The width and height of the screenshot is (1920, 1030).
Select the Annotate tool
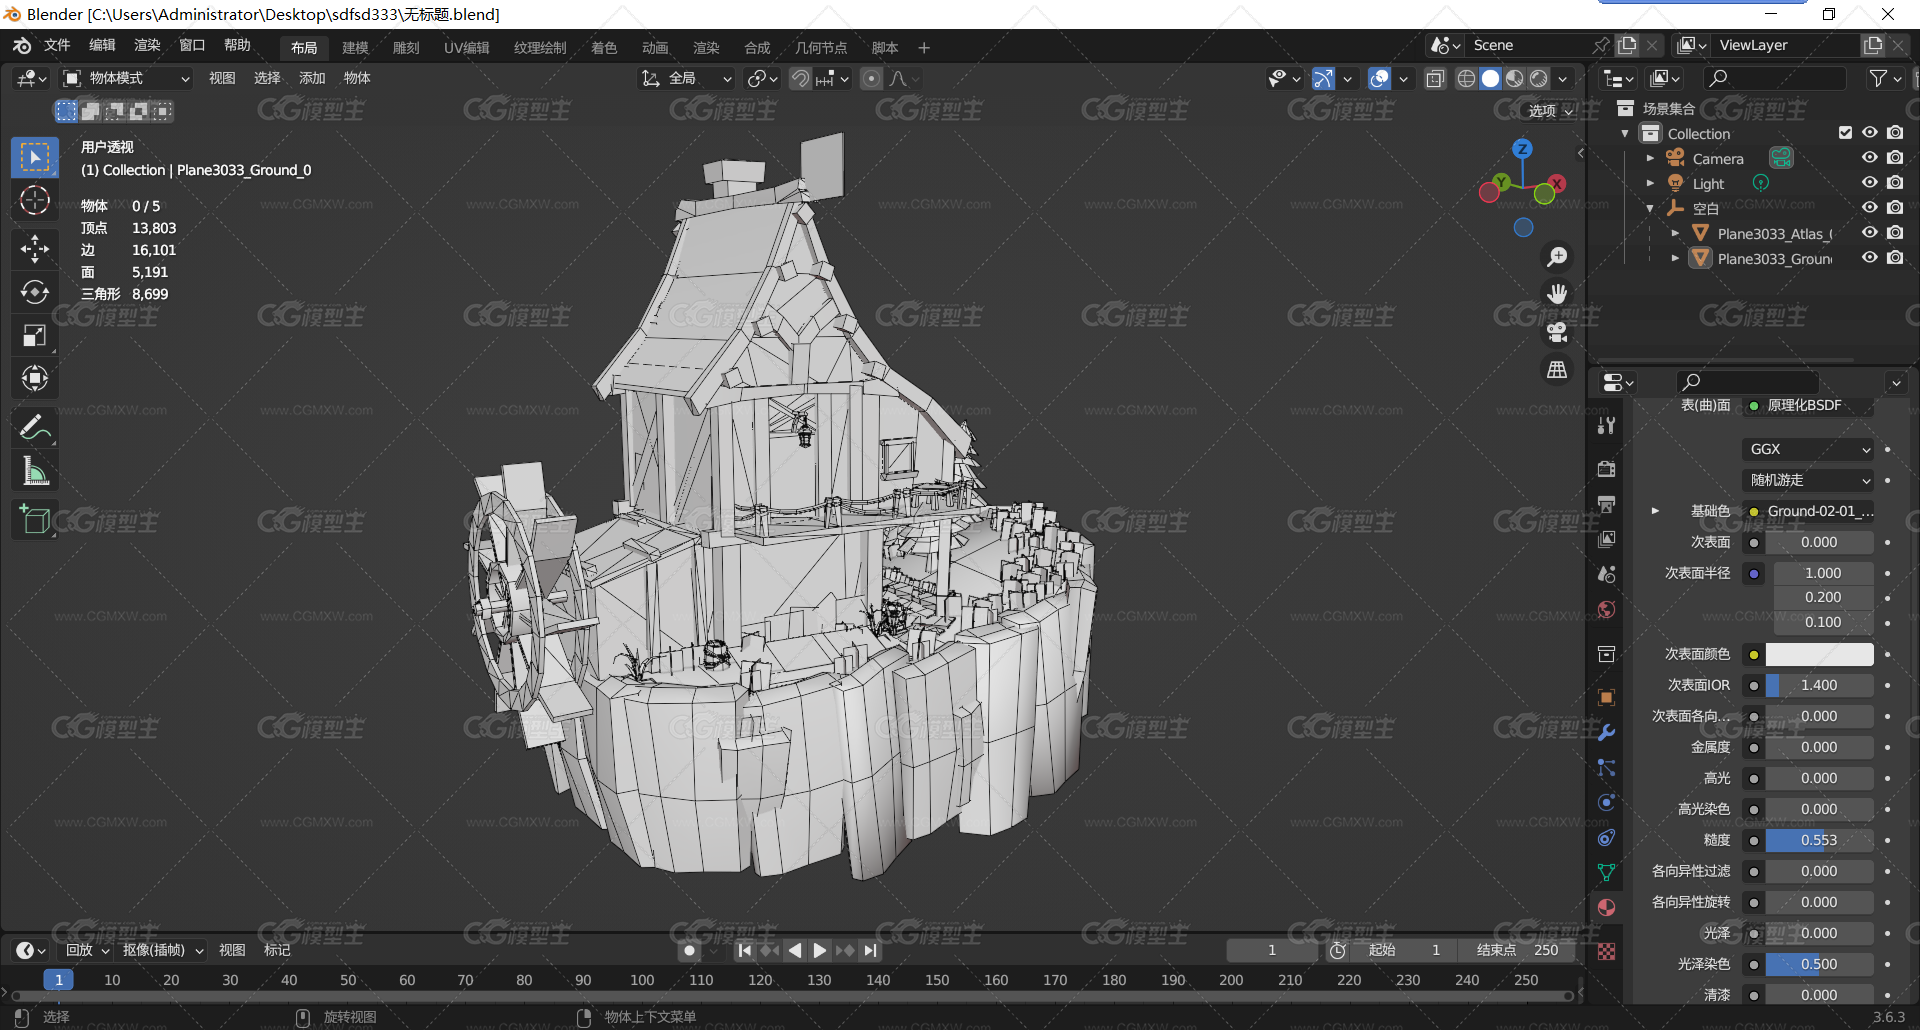pyautogui.click(x=35, y=428)
